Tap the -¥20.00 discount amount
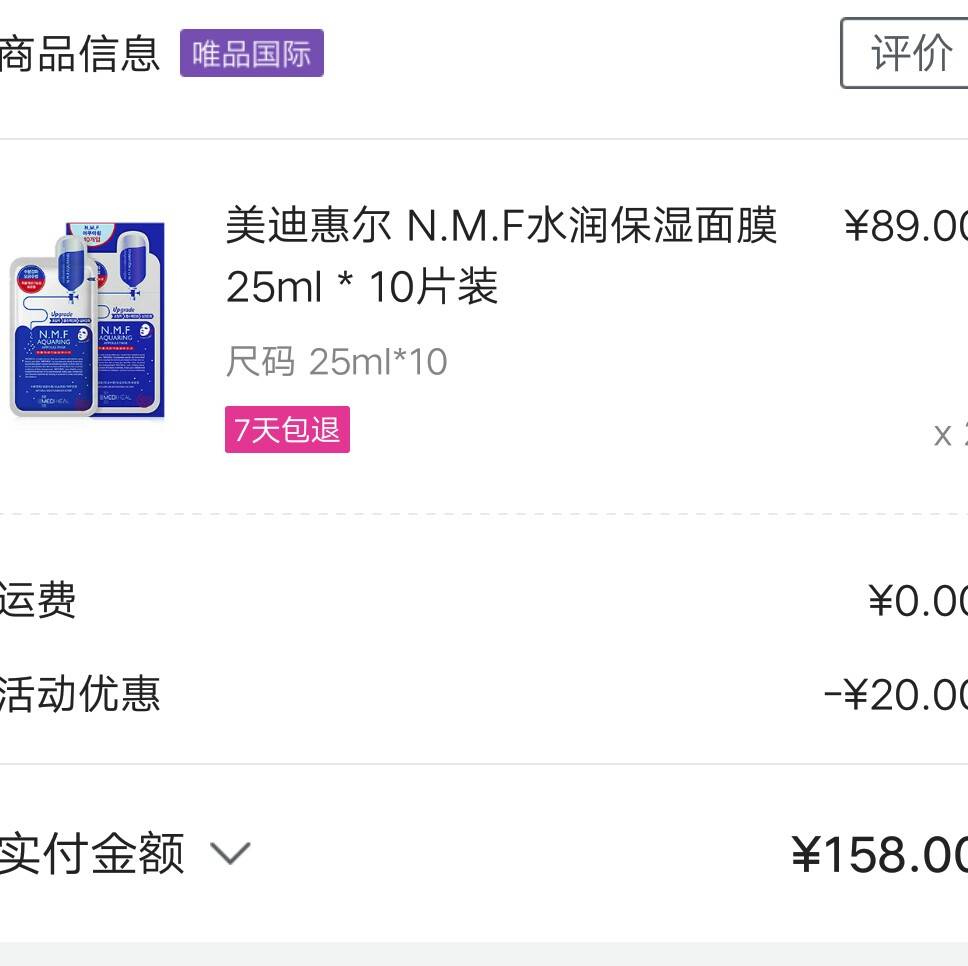This screenshot has width=968, height=966. [896, 695]
